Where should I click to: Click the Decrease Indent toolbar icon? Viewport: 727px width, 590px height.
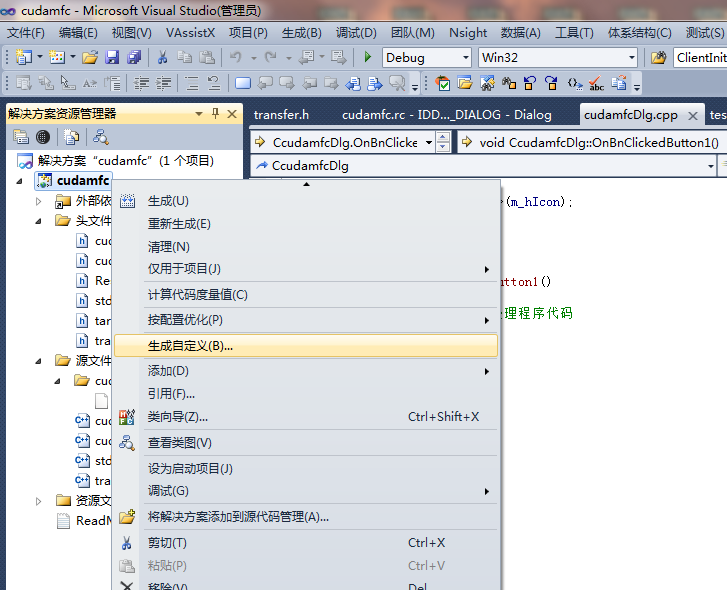point(141,83)
